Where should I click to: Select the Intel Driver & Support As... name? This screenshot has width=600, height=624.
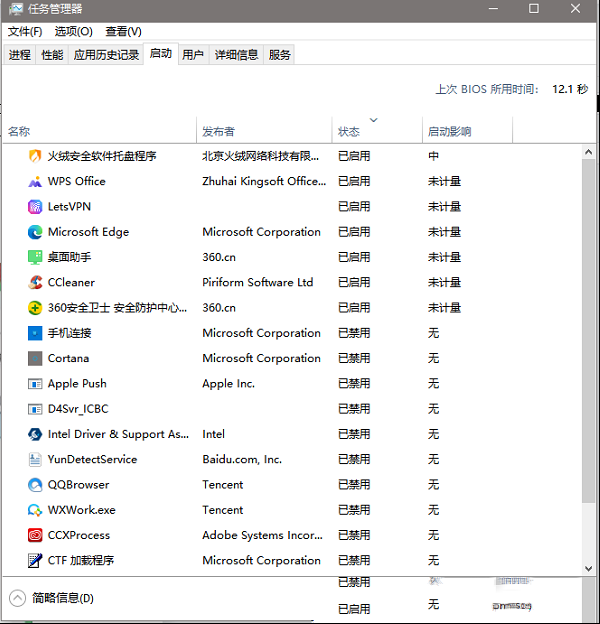tap(118, 434)
